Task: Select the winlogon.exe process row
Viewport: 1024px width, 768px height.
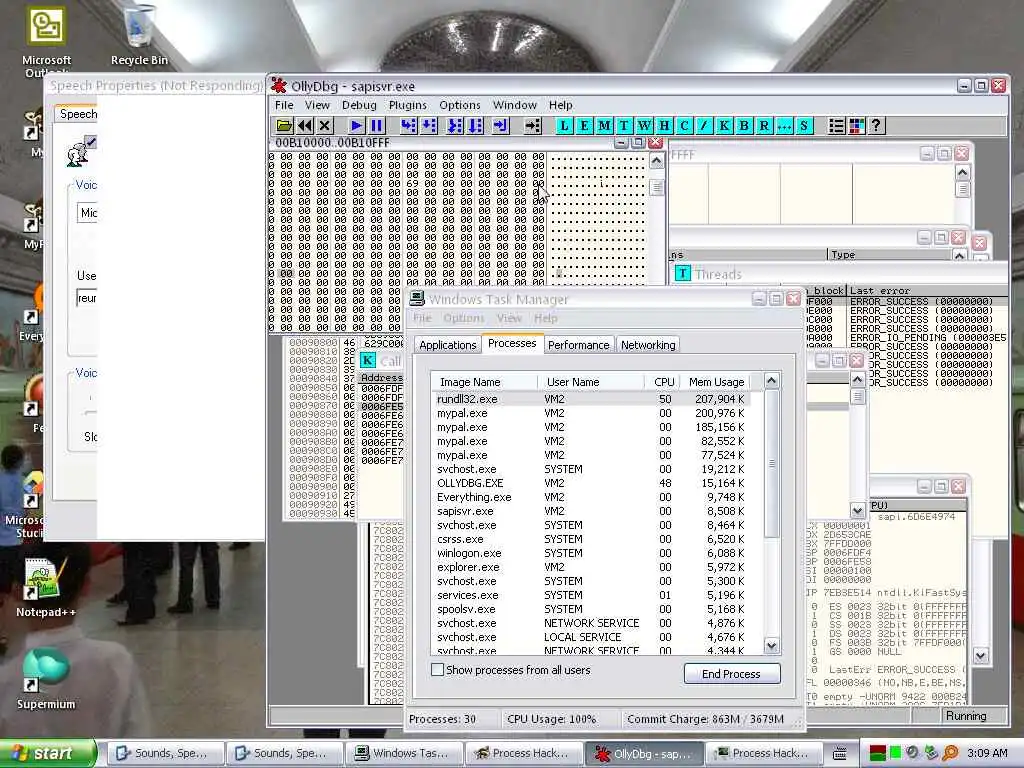Action: 591,553
